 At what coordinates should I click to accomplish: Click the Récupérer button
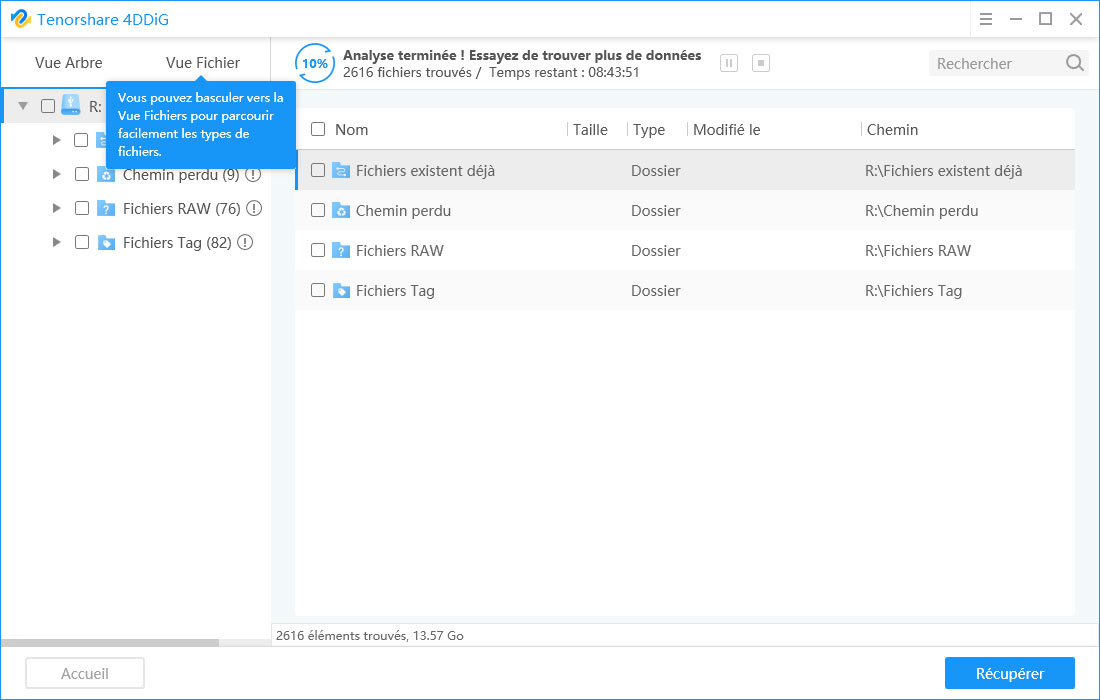coord(1010,673)
